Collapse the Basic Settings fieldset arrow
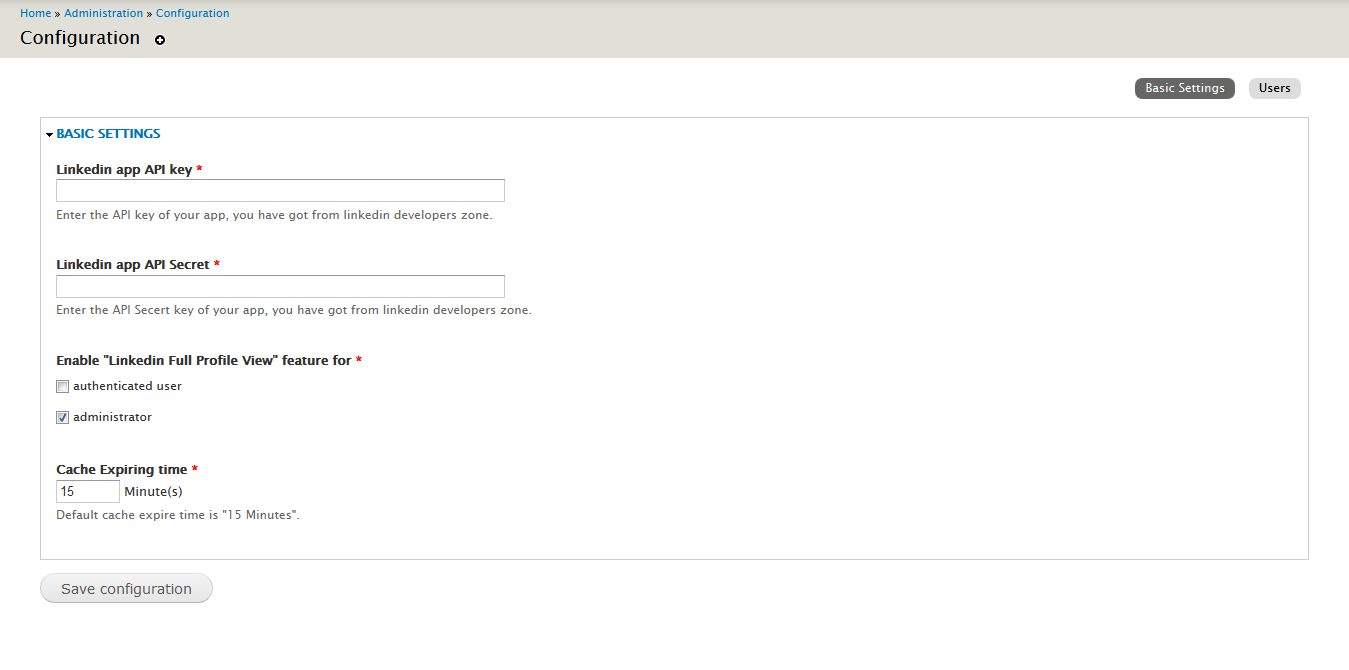 (x=49, y=134)
